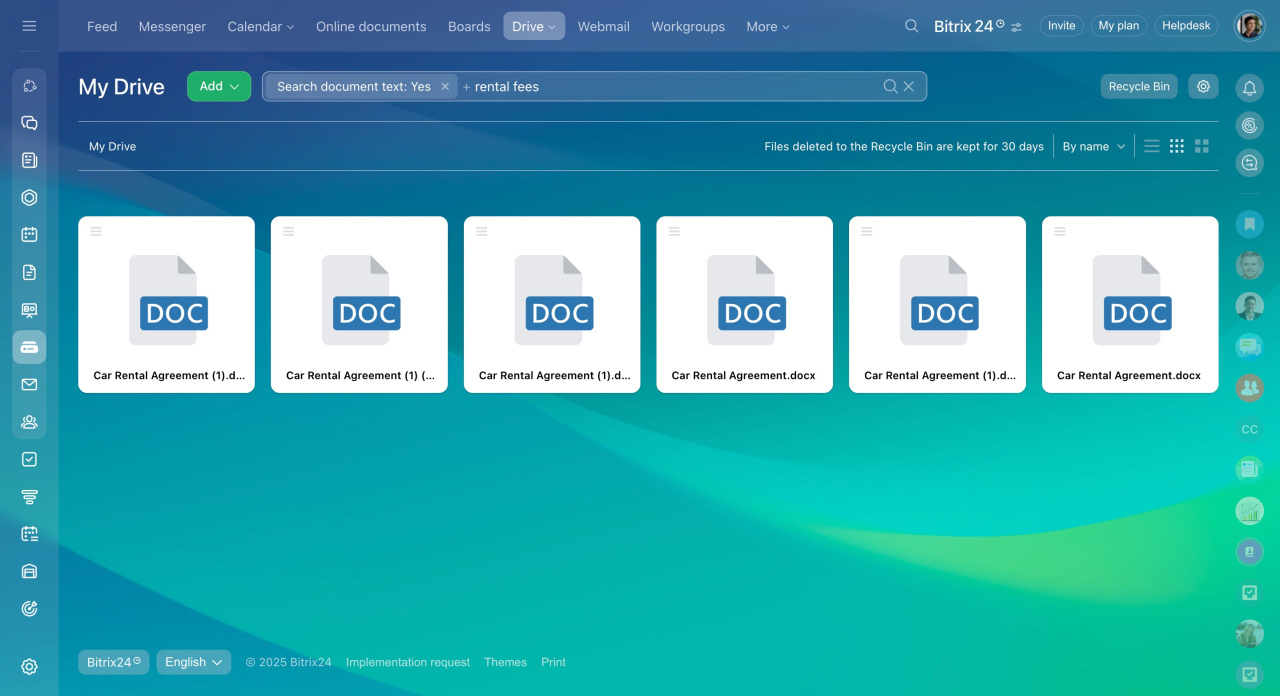
Task: Remove the 'Search document text: Yes' filter
Action: click(x=445, y=87)
